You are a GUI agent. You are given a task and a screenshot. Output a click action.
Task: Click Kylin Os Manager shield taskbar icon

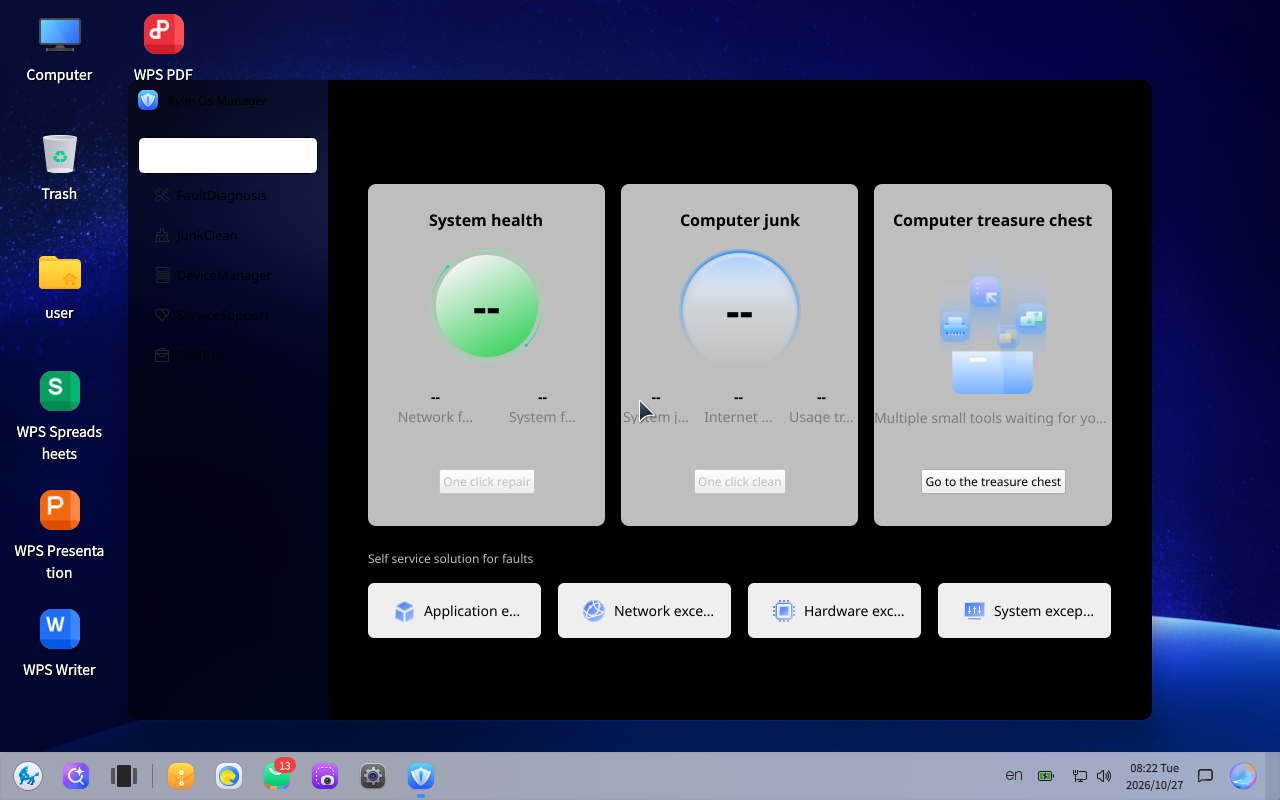coord(421,775)
